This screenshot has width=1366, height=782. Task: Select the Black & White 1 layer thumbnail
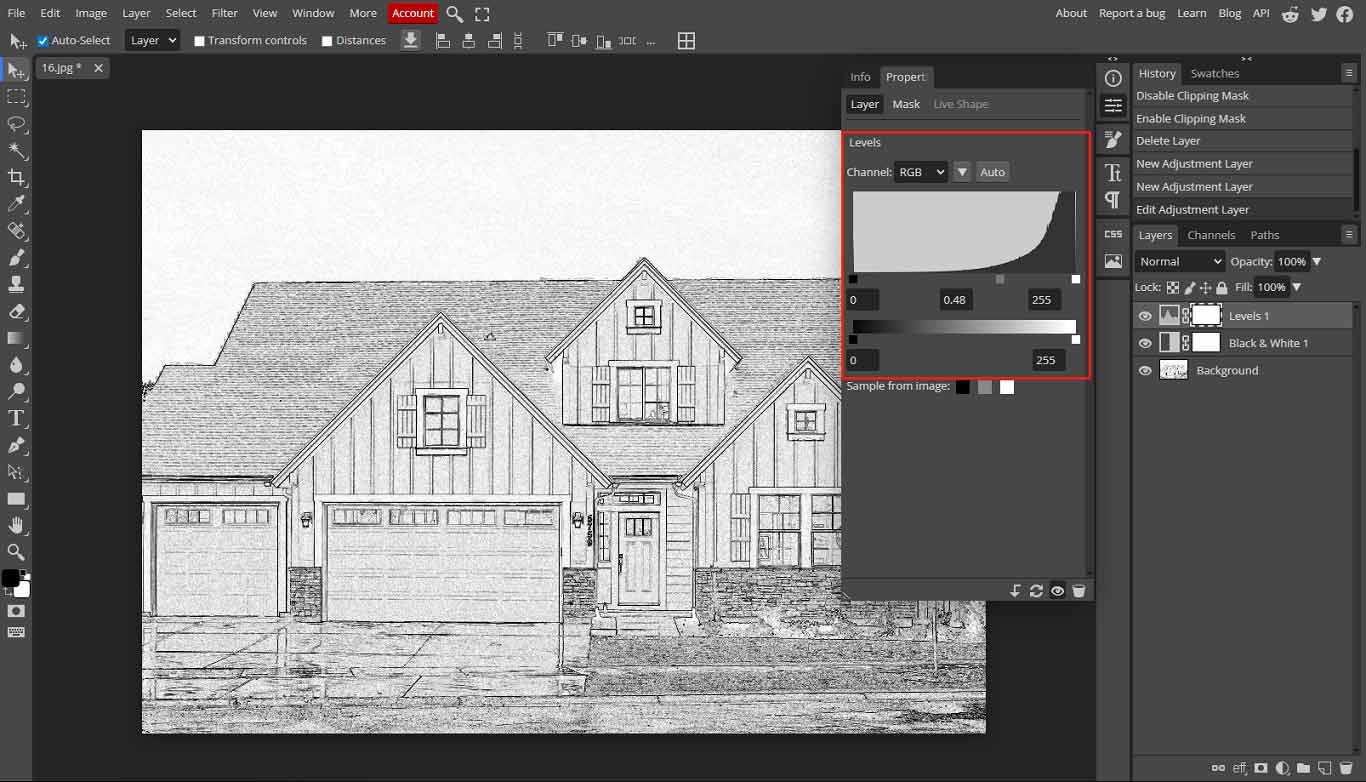pyautogui.click(x=1170, y=343)
